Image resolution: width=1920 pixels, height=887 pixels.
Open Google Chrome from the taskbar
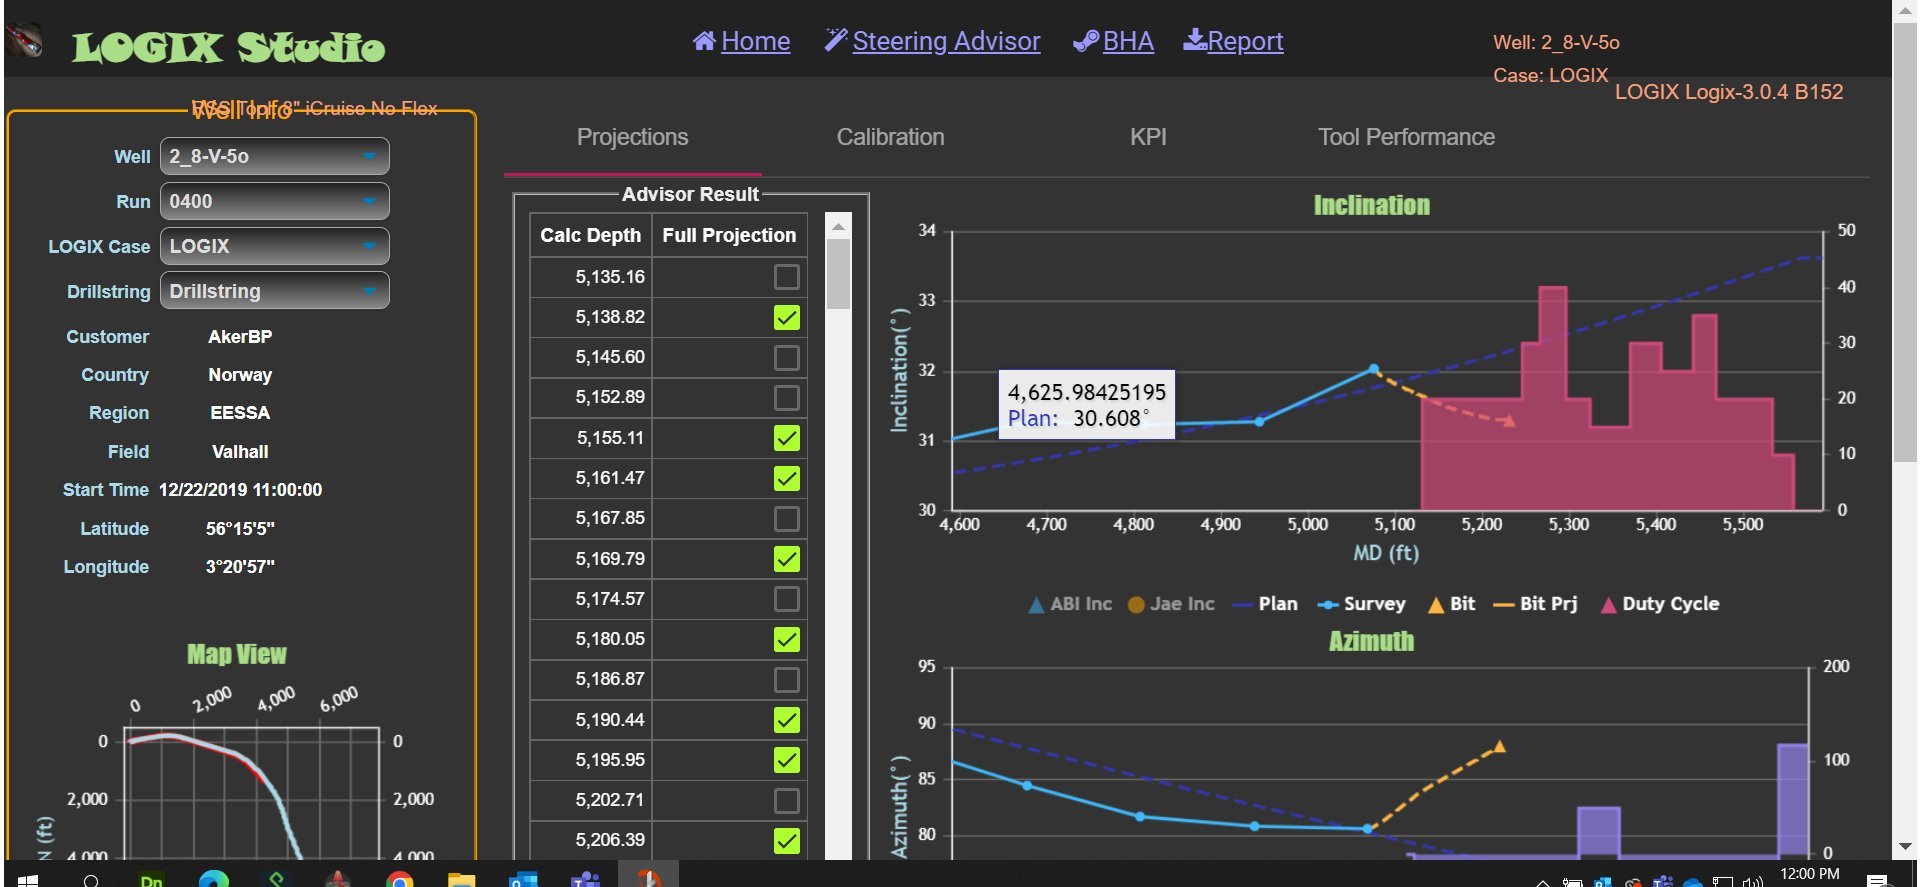[x=400, y=880]
